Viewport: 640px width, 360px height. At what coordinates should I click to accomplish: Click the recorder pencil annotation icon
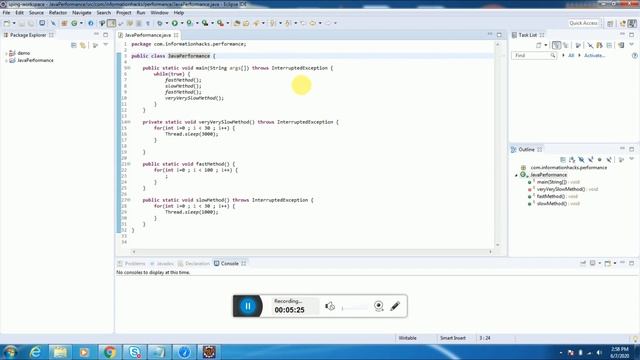395,306
